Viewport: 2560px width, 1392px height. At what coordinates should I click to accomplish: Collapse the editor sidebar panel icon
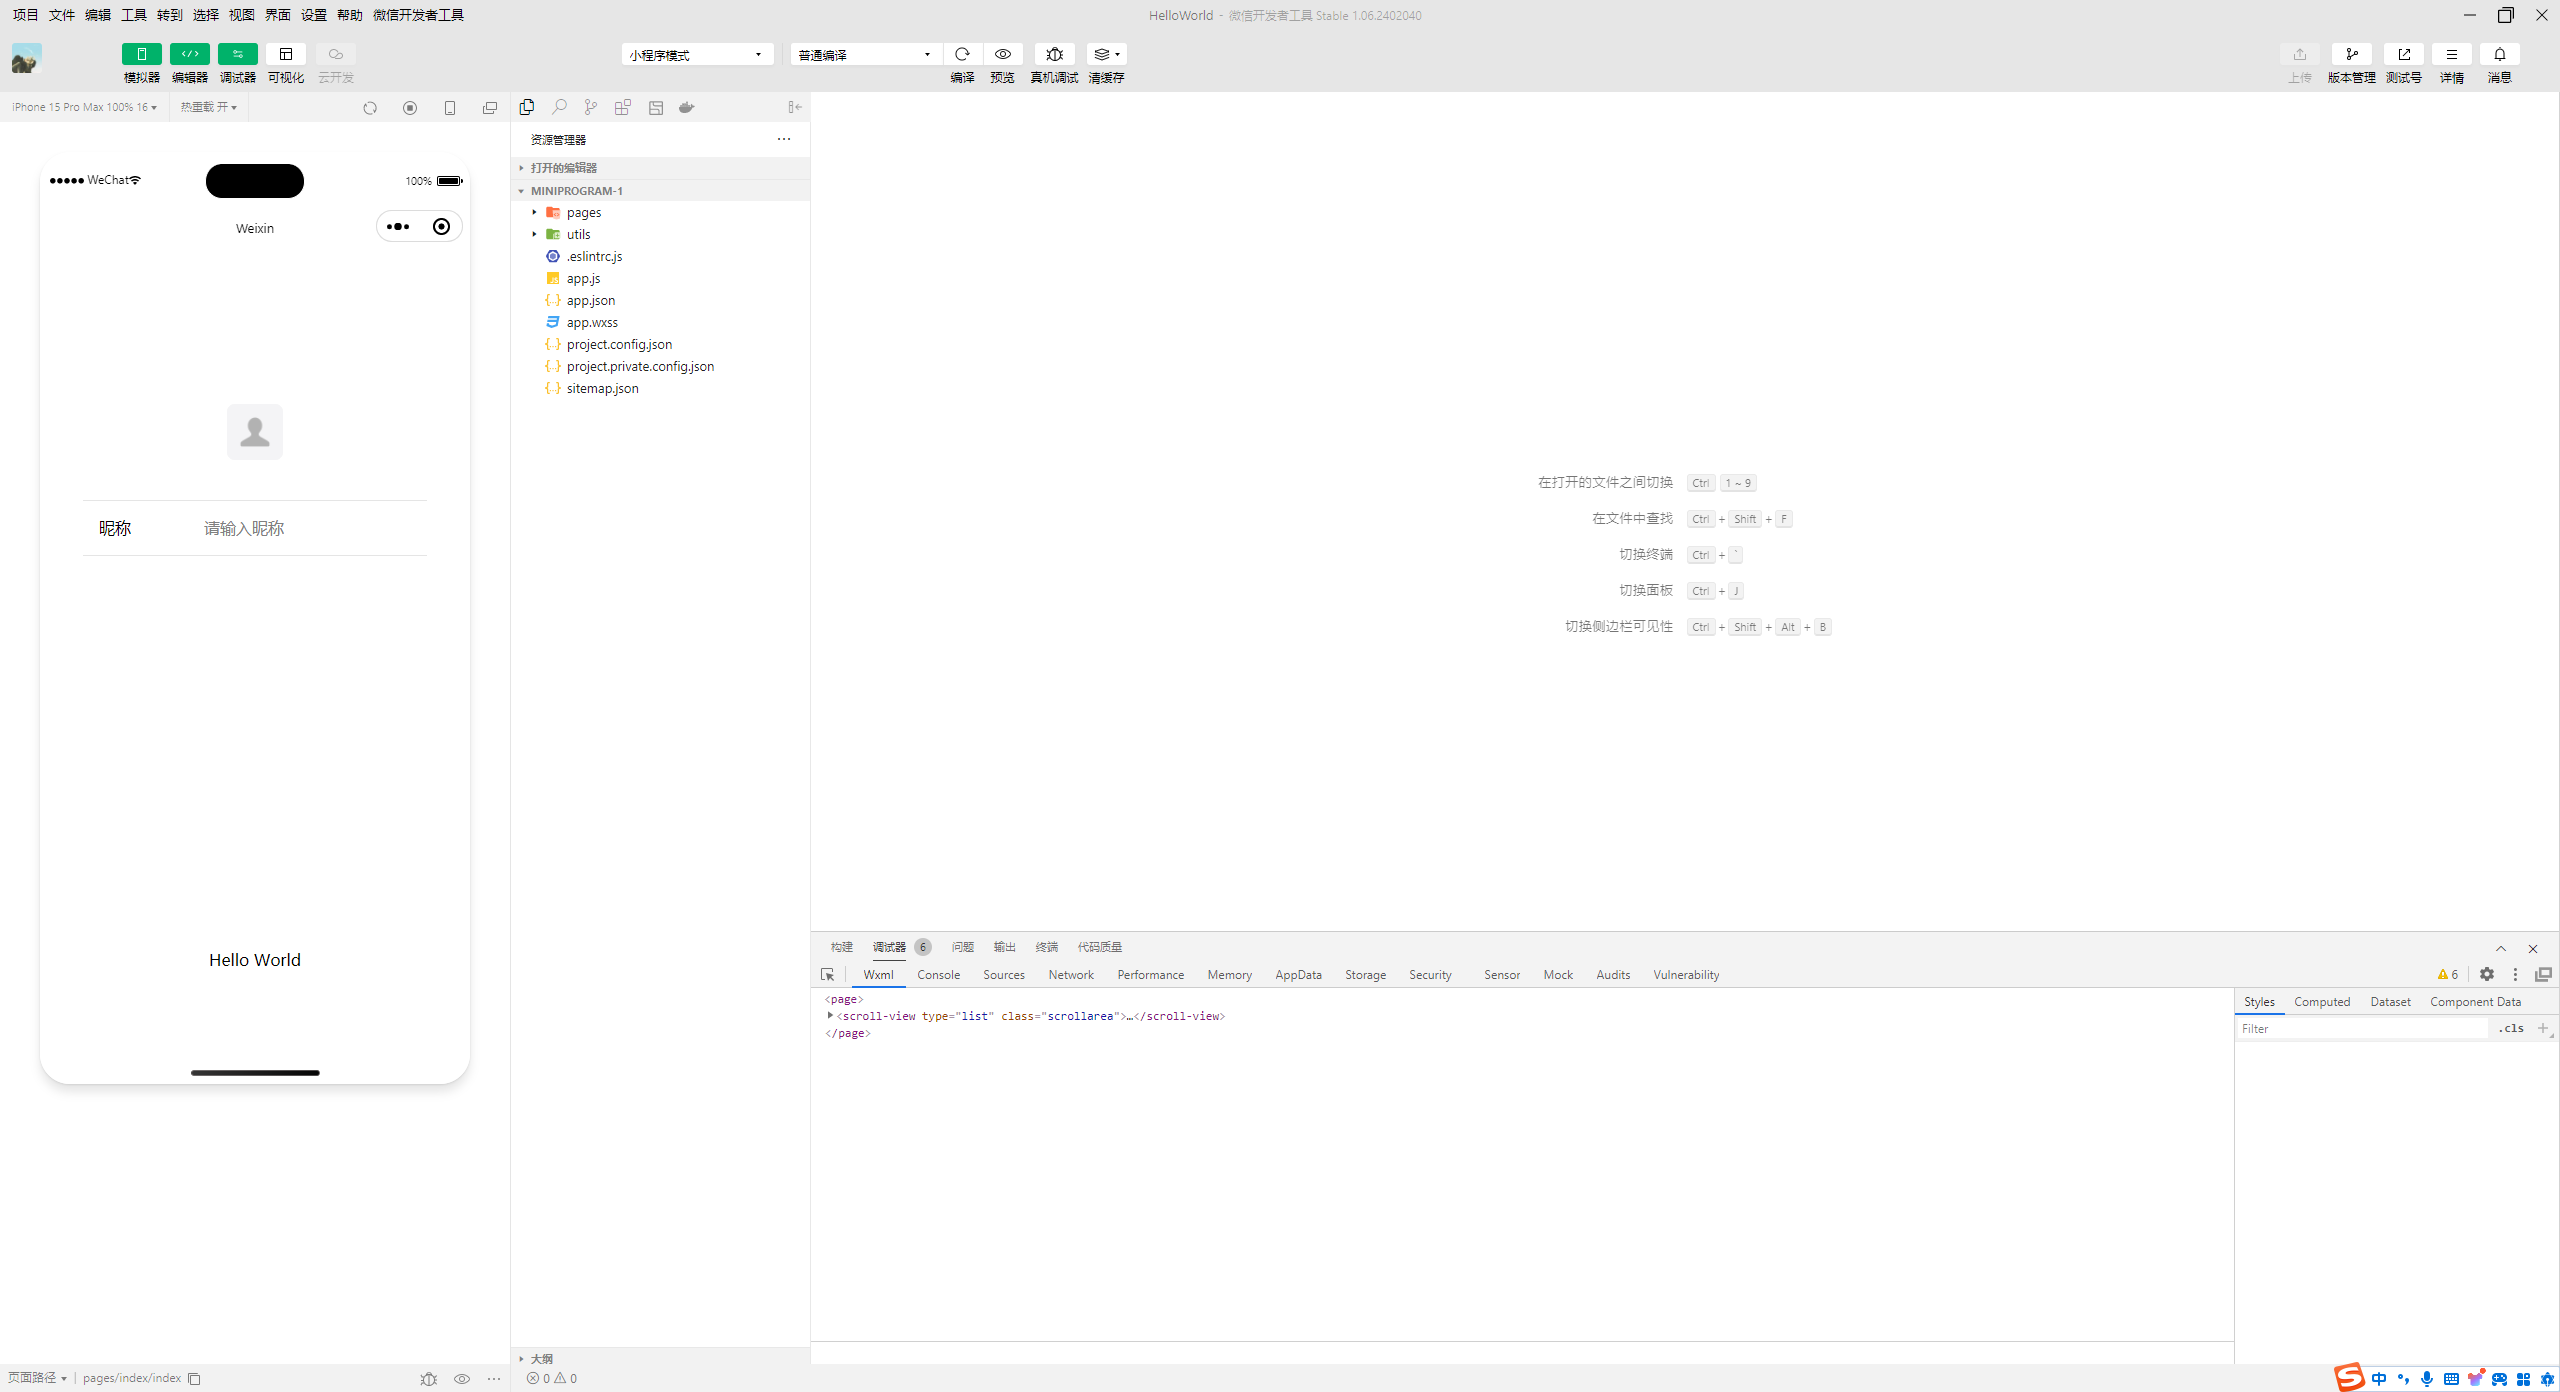pos(795,107)
